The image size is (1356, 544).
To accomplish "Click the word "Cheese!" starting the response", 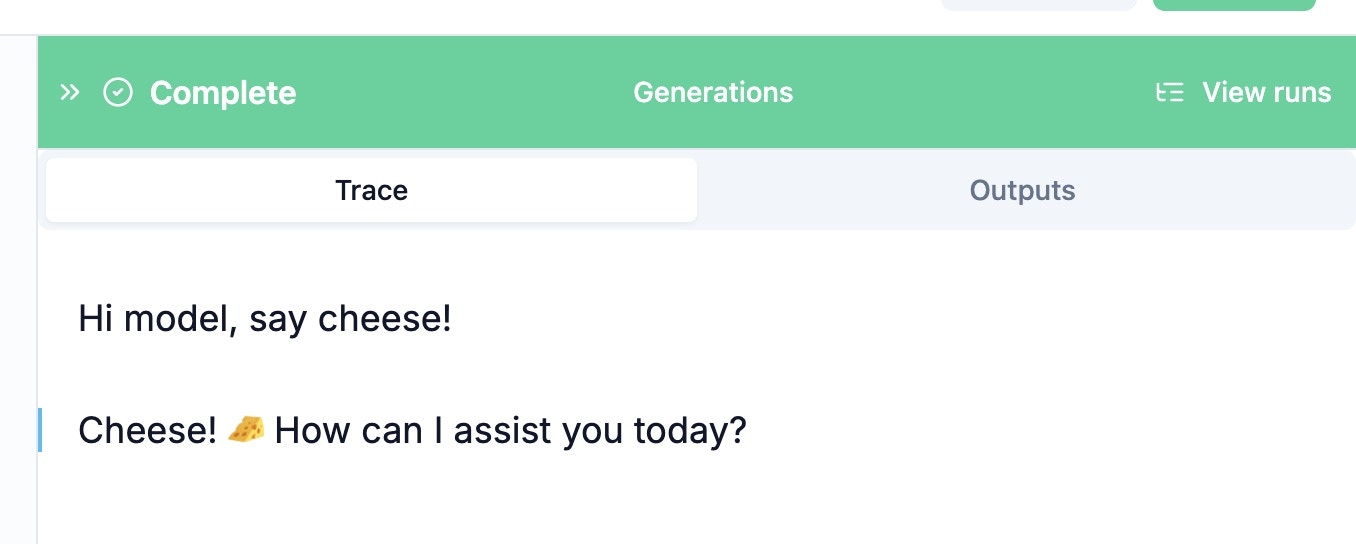I will [x=147, y=431].
